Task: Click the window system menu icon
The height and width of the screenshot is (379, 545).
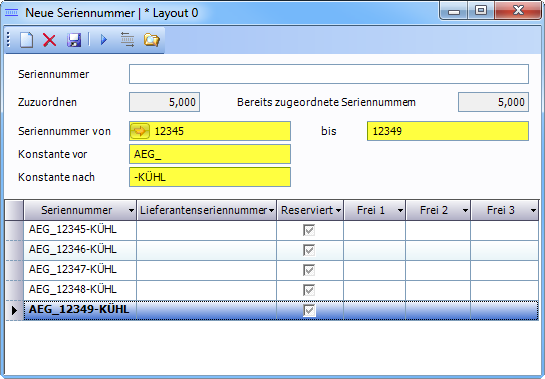Action: click(11, 13)
